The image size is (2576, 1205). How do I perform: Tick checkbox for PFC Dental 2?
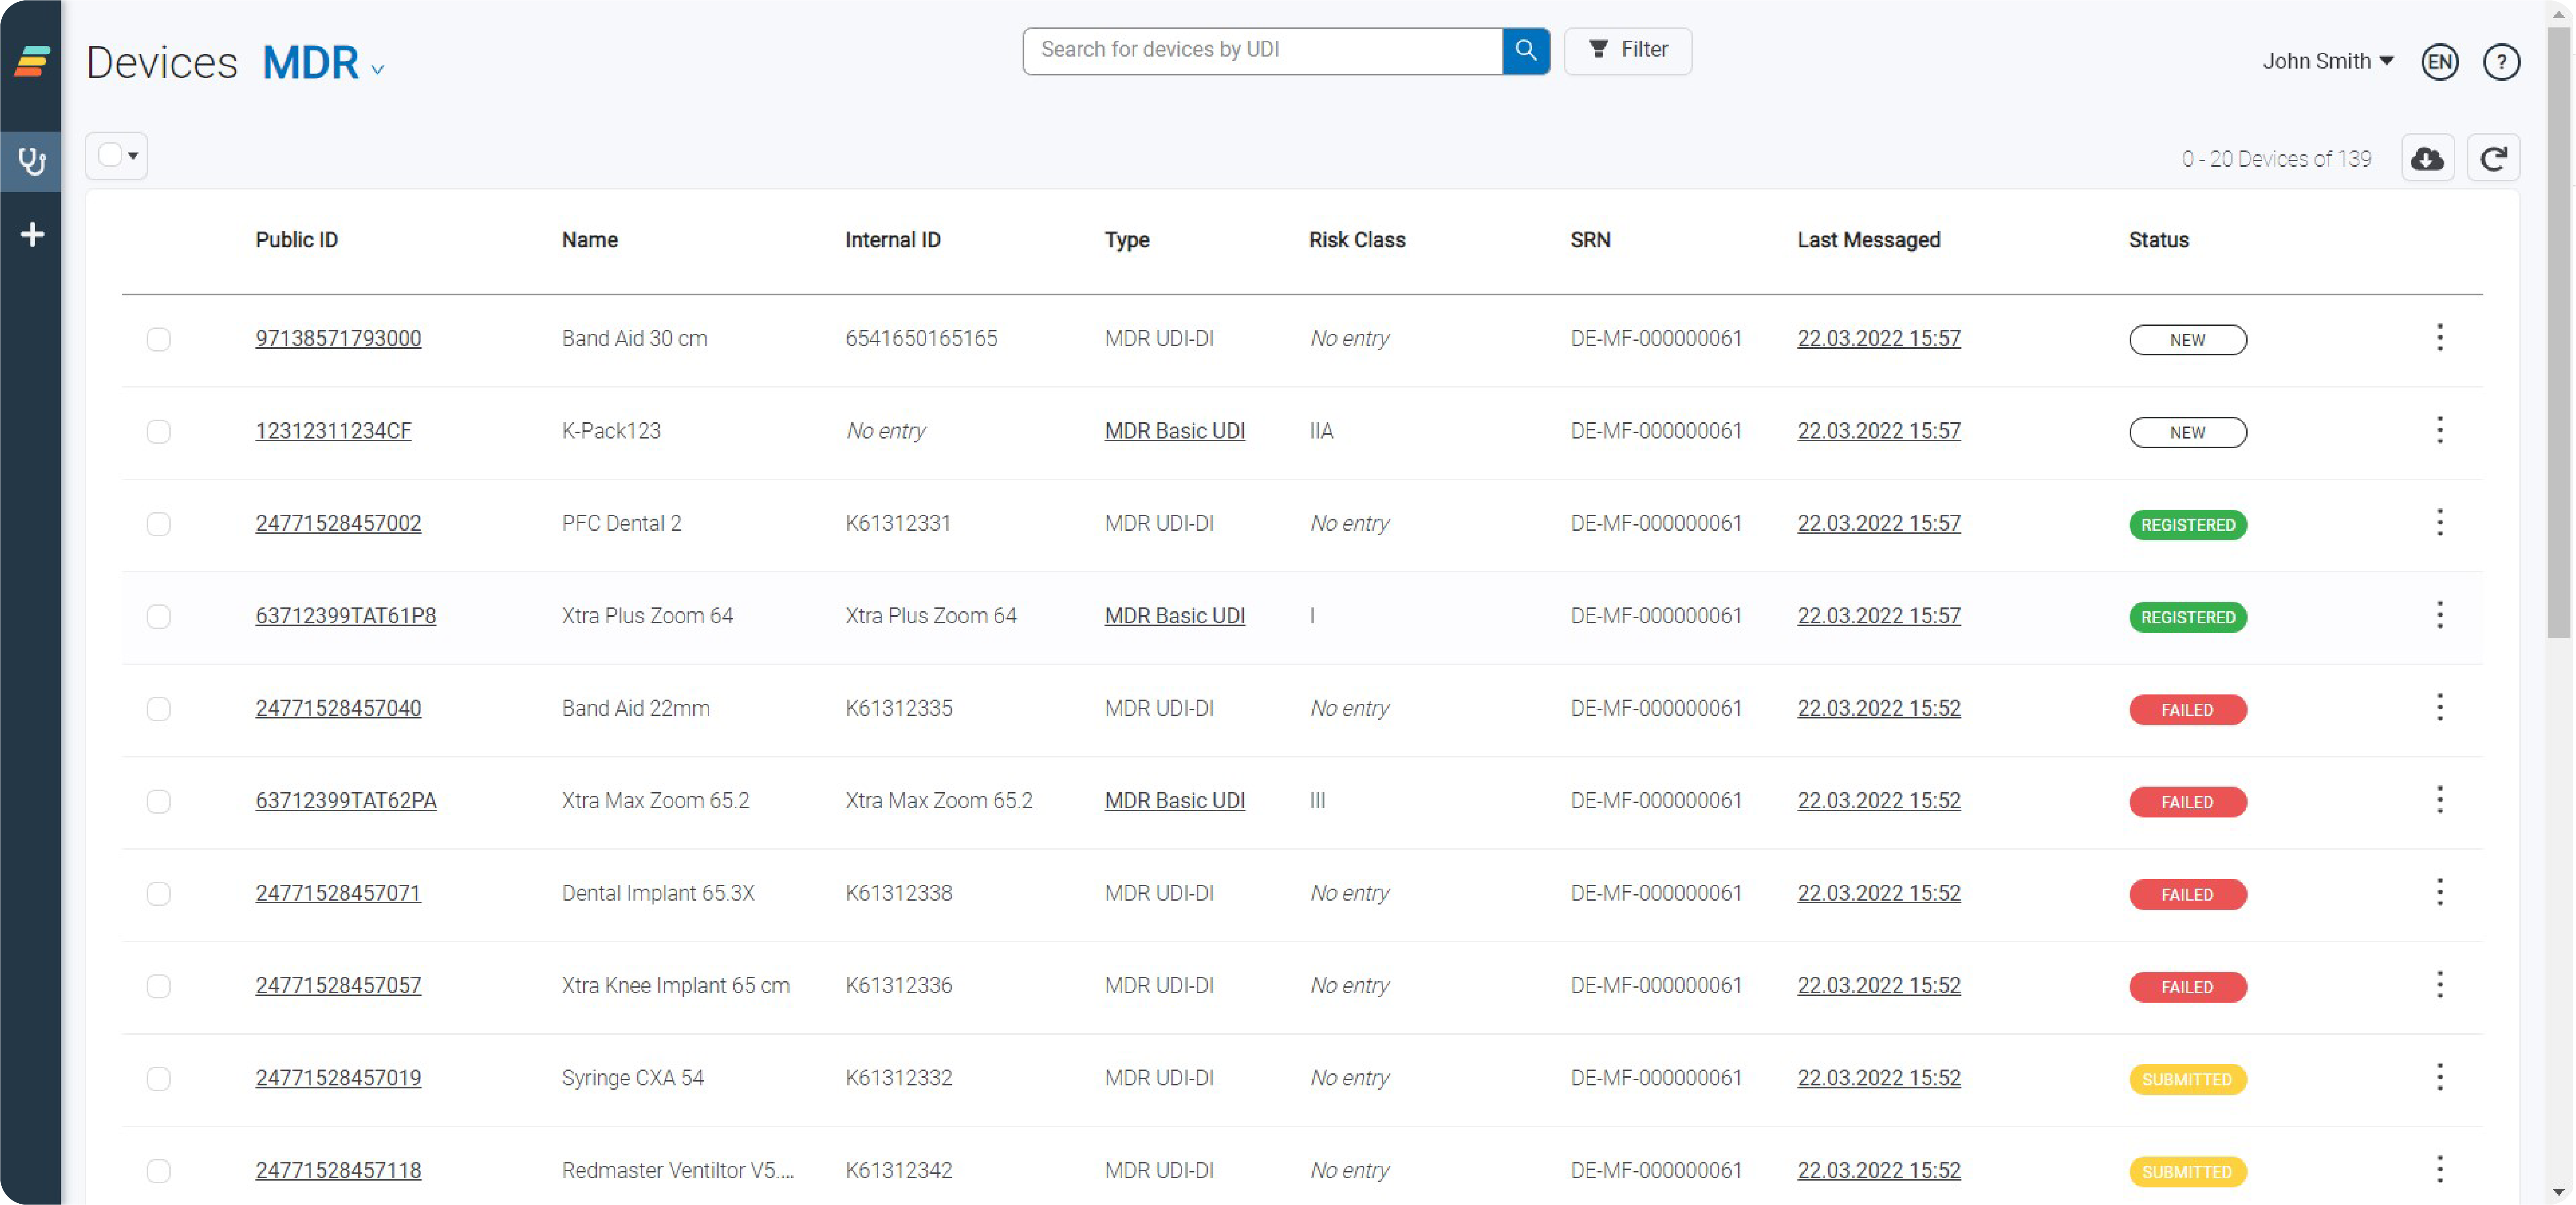(x=158, y=524)
